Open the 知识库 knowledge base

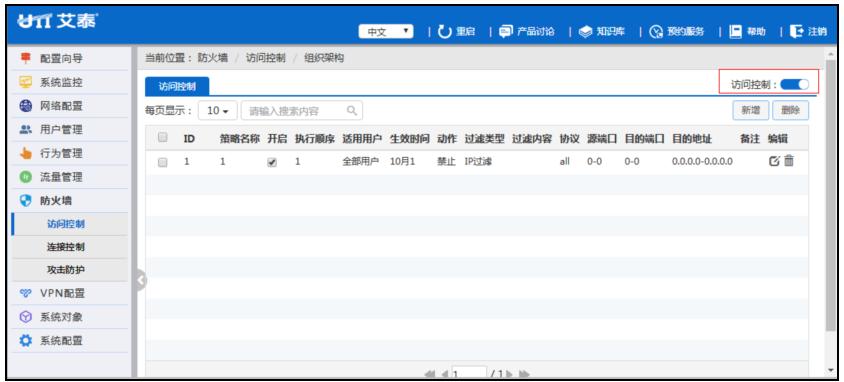(602, 32)
